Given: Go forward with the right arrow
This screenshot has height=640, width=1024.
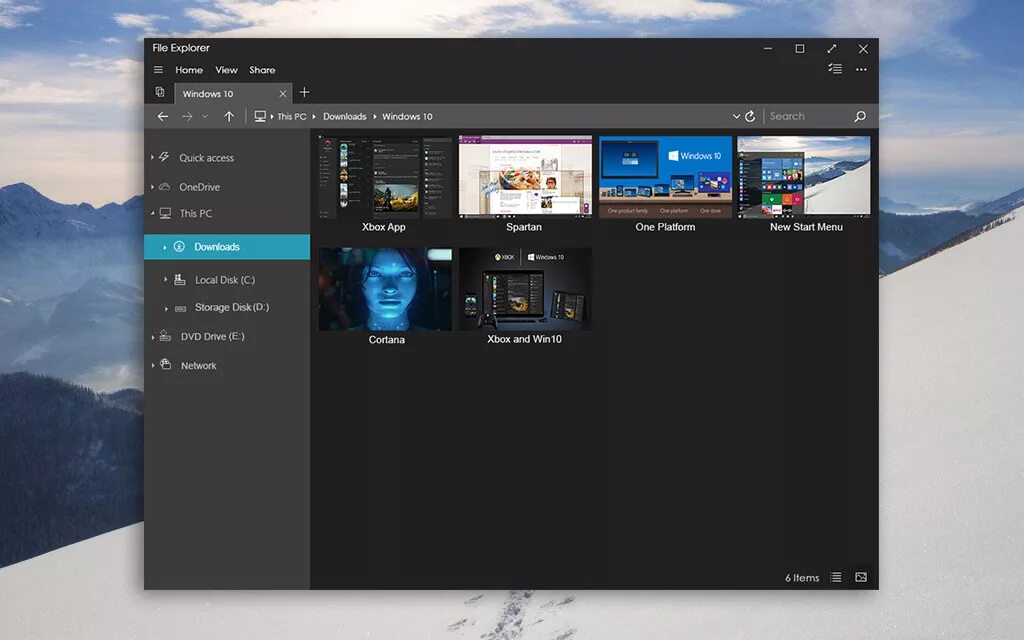Looking at the screenshot, I should pos(187,116).
